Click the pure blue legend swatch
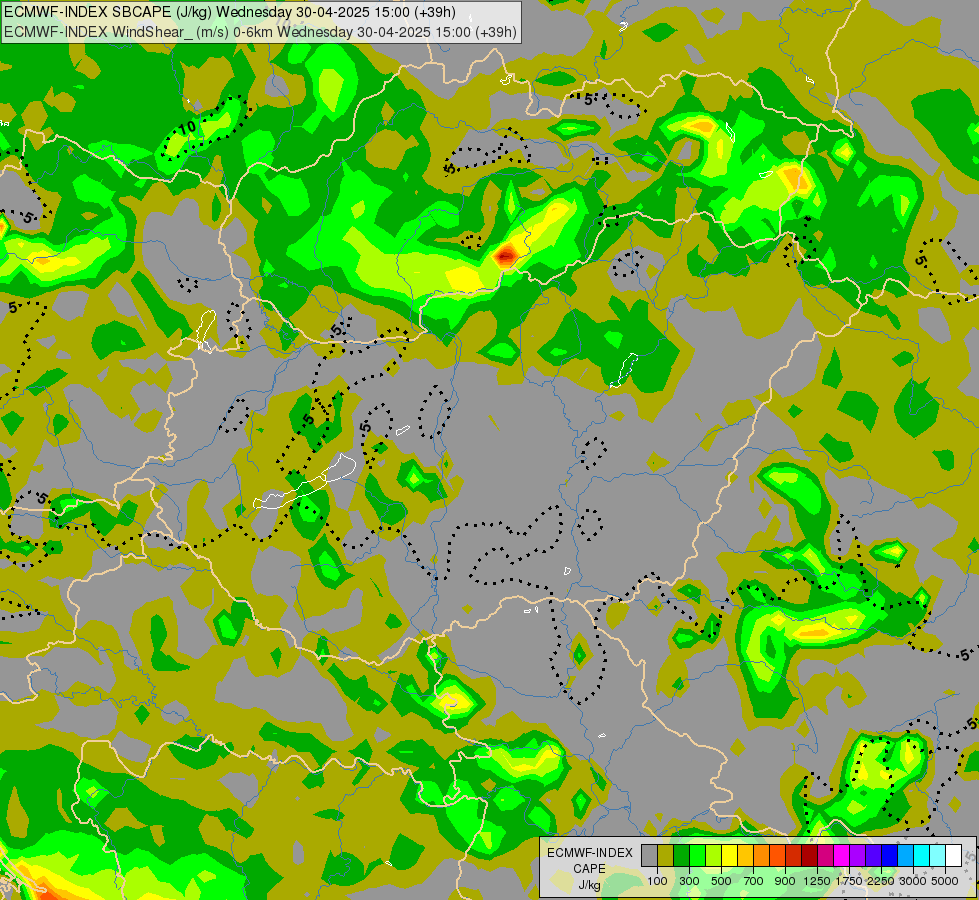The image size is (979, 900). (x=890, y=856)
